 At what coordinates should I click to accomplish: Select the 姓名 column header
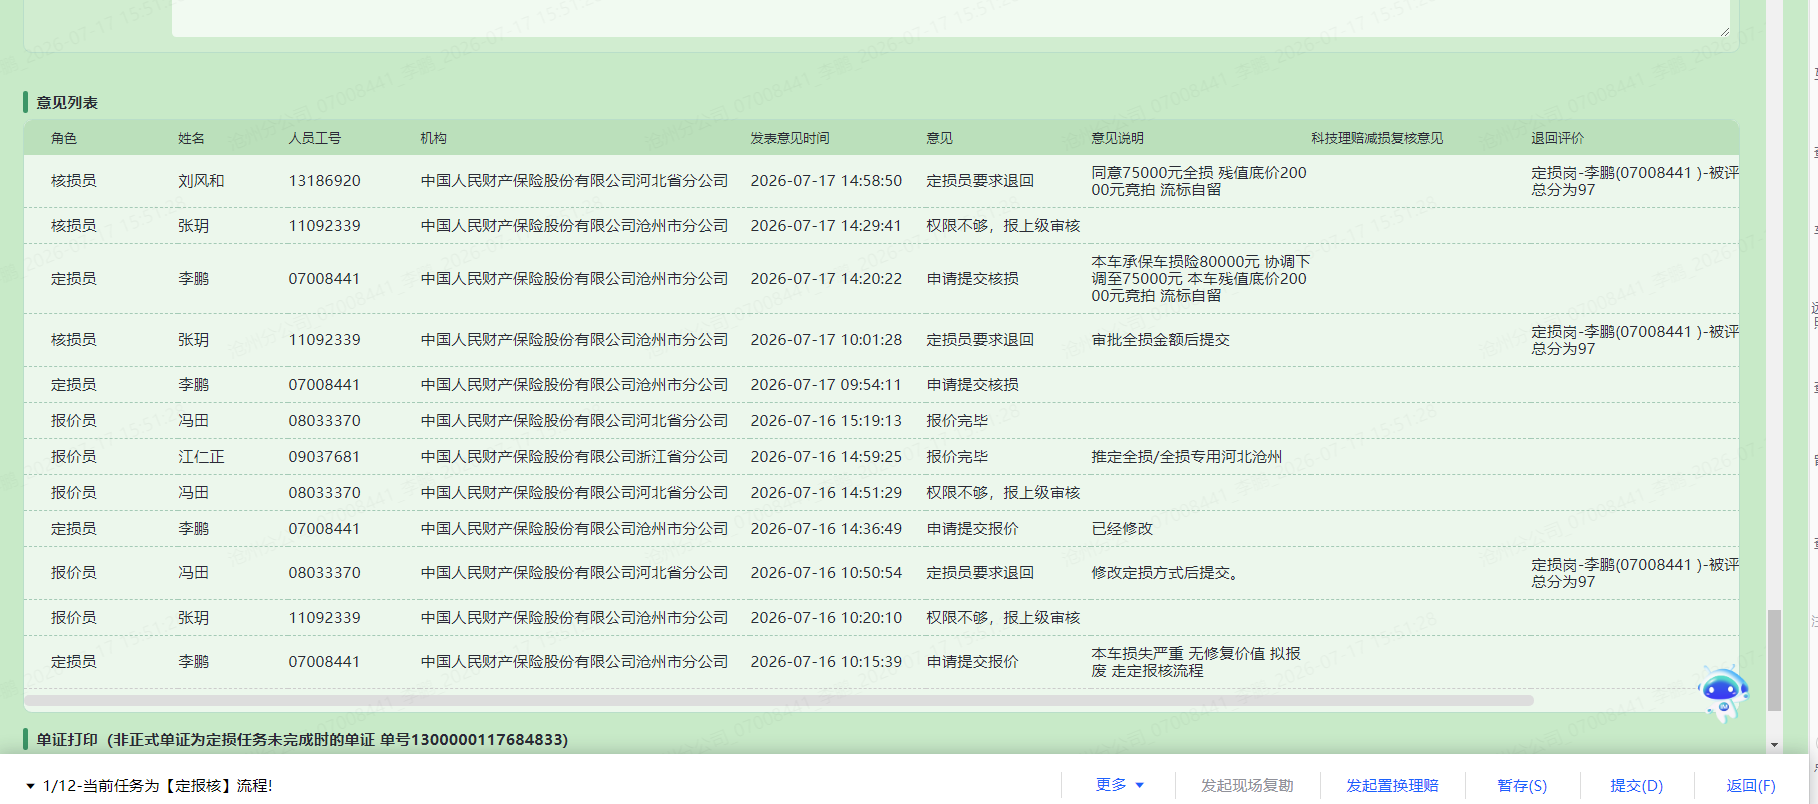click(x=191, y=138)
